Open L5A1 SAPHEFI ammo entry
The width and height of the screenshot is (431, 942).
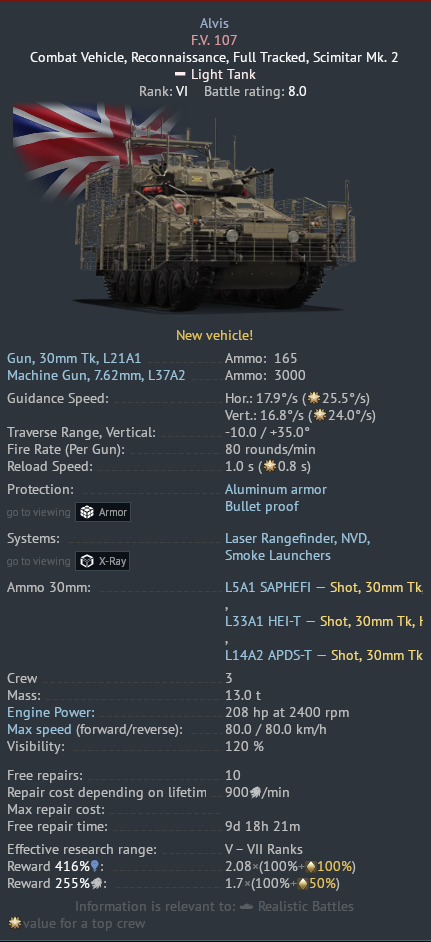[268, 587]
